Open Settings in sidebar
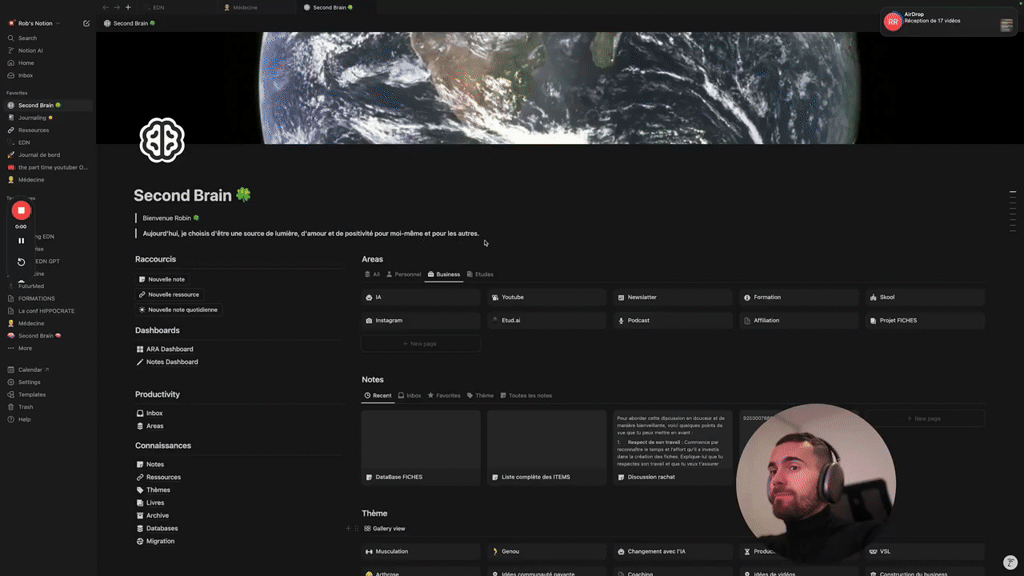Screen dimensions: 1024x576 (x=29, y=382)
